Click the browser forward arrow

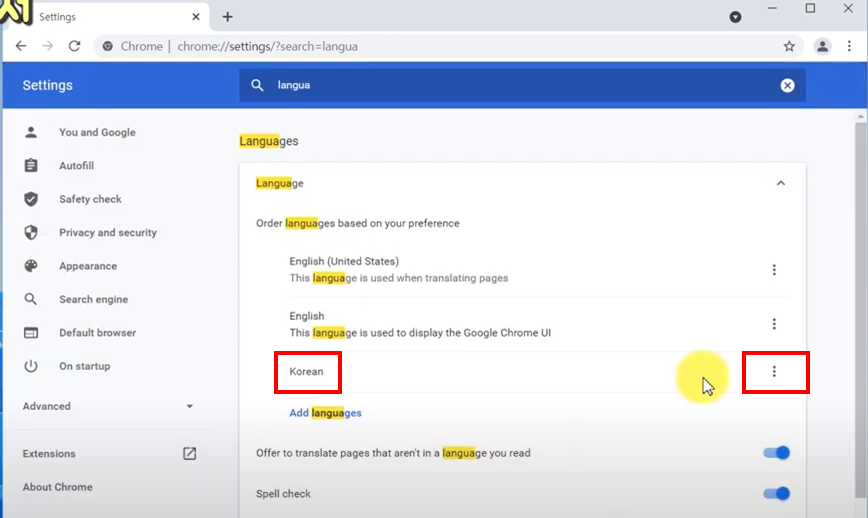coord(48,46)
